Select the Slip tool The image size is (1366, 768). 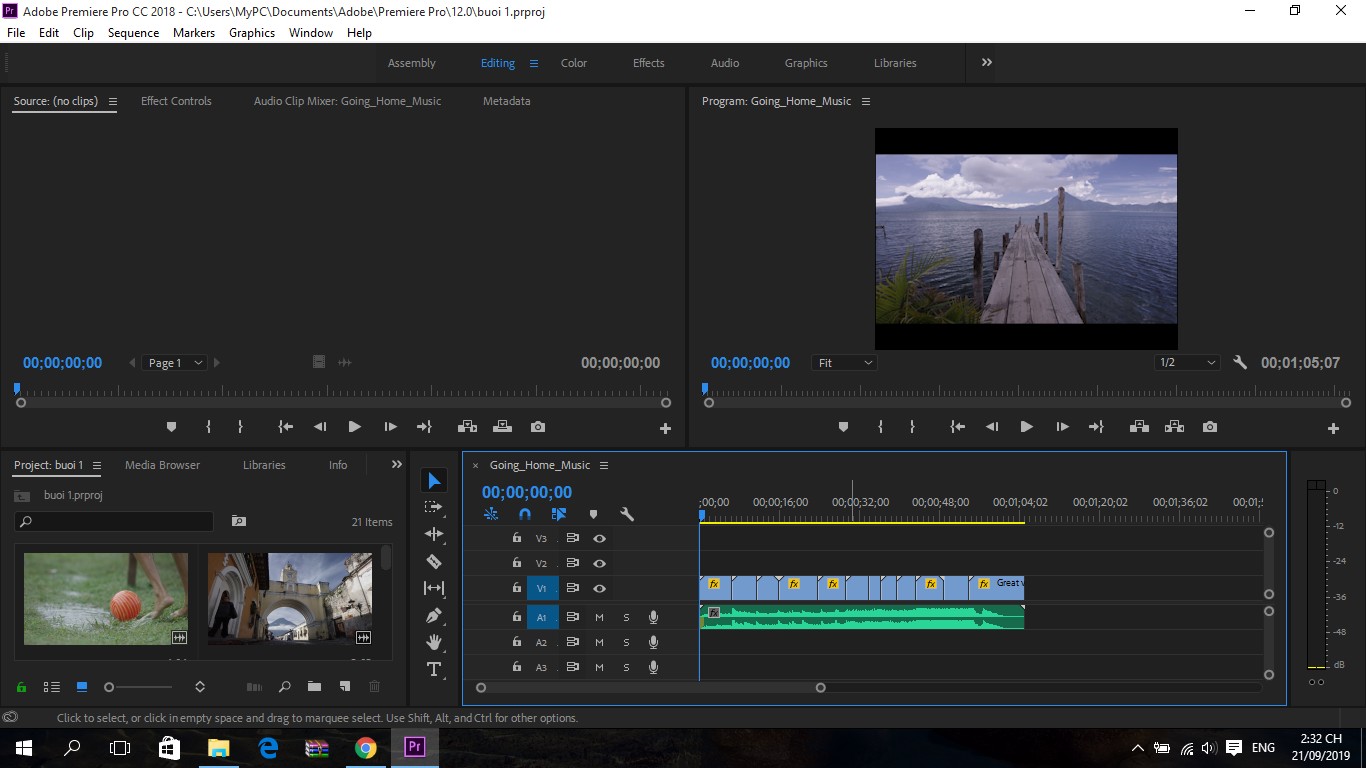(434, 588)
